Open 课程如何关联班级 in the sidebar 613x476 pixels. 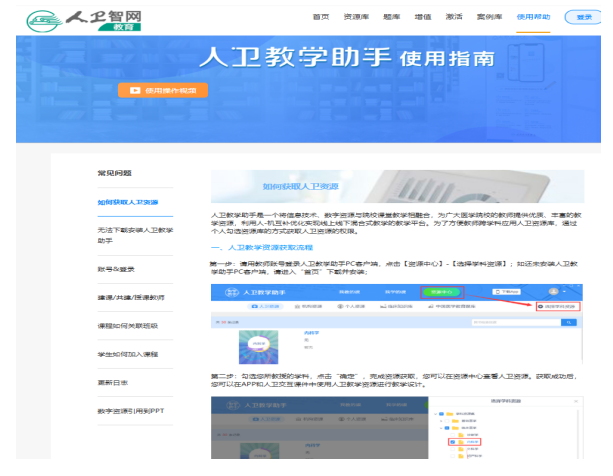pos(127,325)
